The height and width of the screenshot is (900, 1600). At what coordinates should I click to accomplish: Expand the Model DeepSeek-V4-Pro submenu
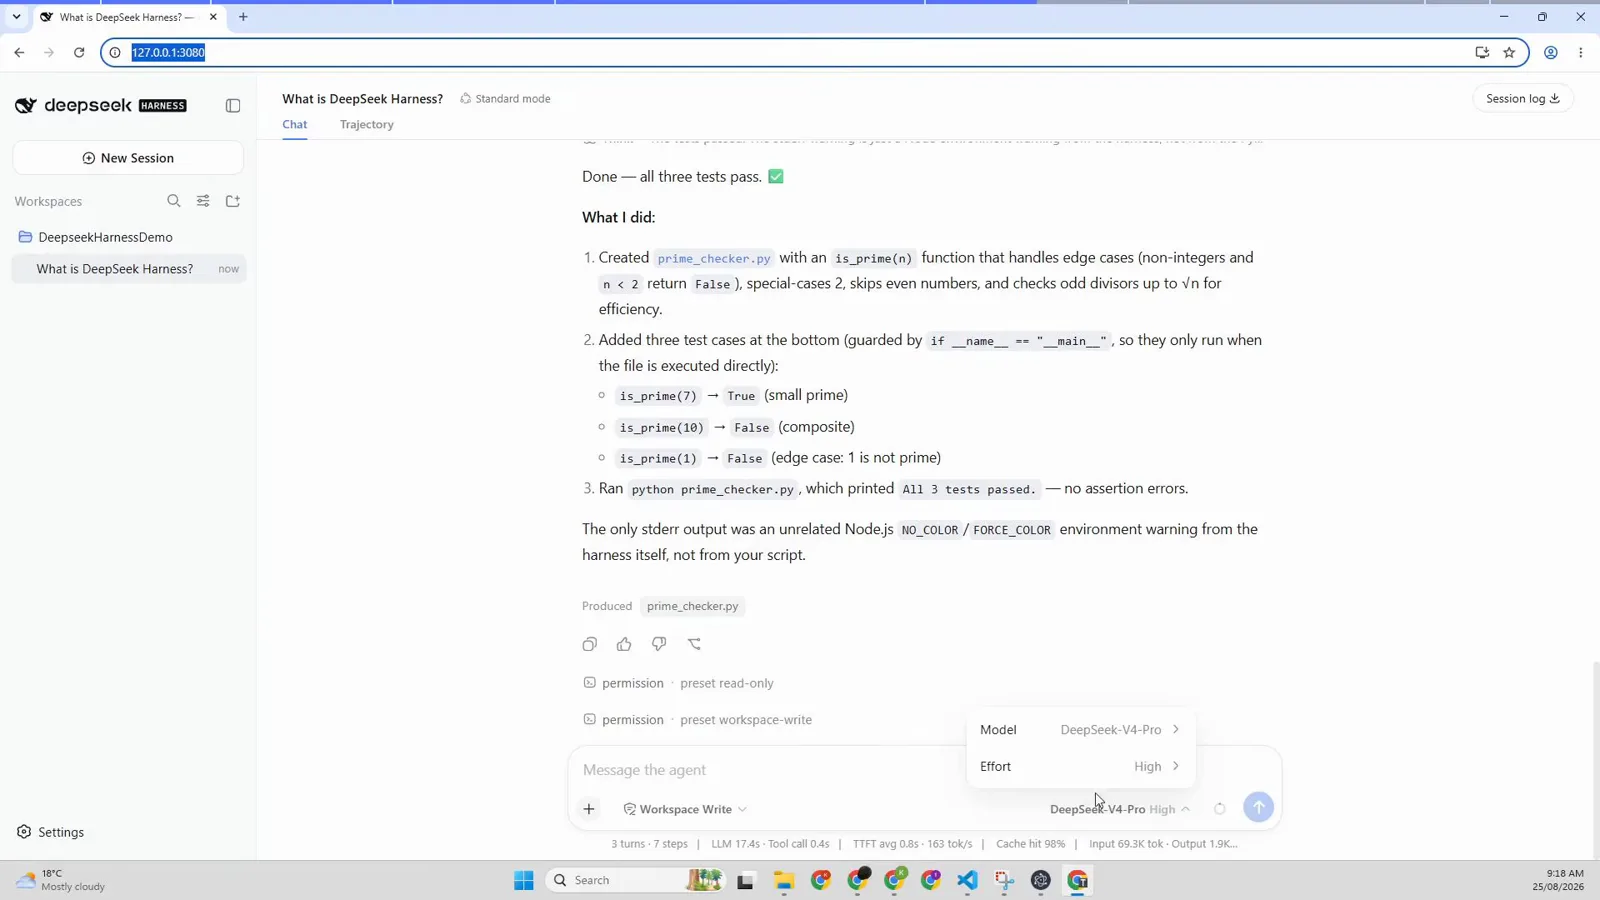coord(1081,730)
